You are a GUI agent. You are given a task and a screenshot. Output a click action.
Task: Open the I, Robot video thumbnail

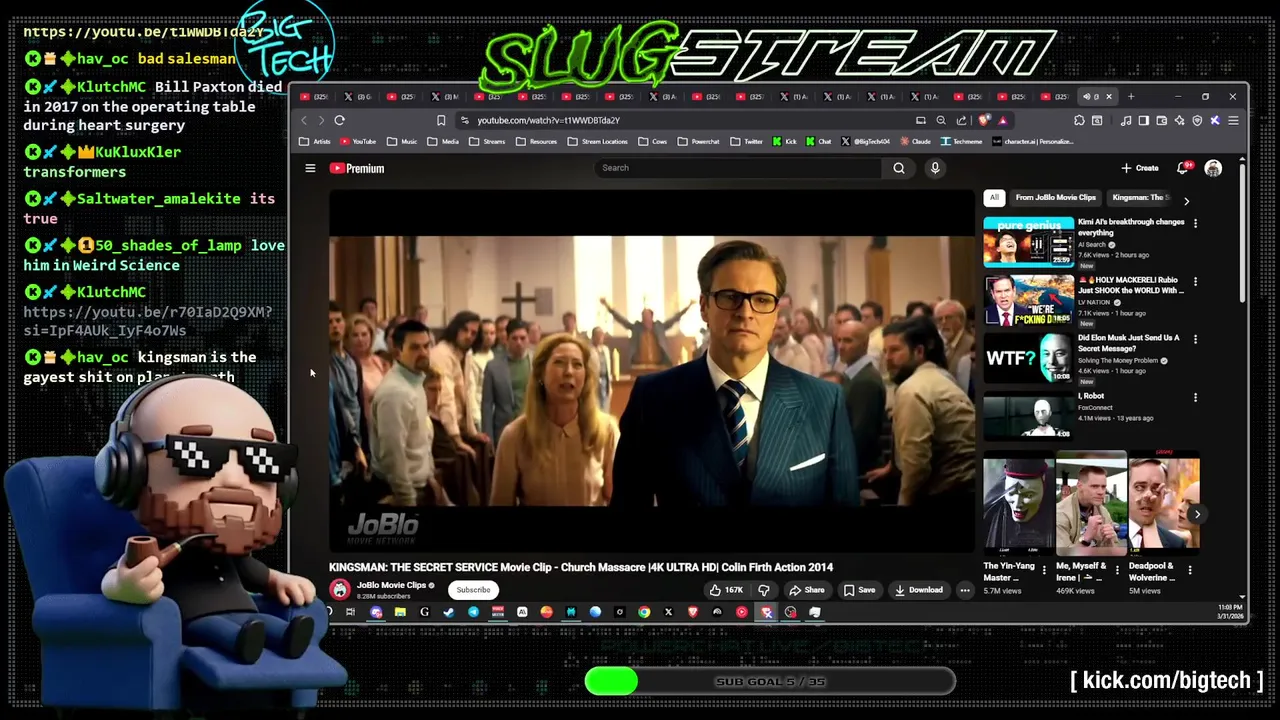pos(1028,416)
